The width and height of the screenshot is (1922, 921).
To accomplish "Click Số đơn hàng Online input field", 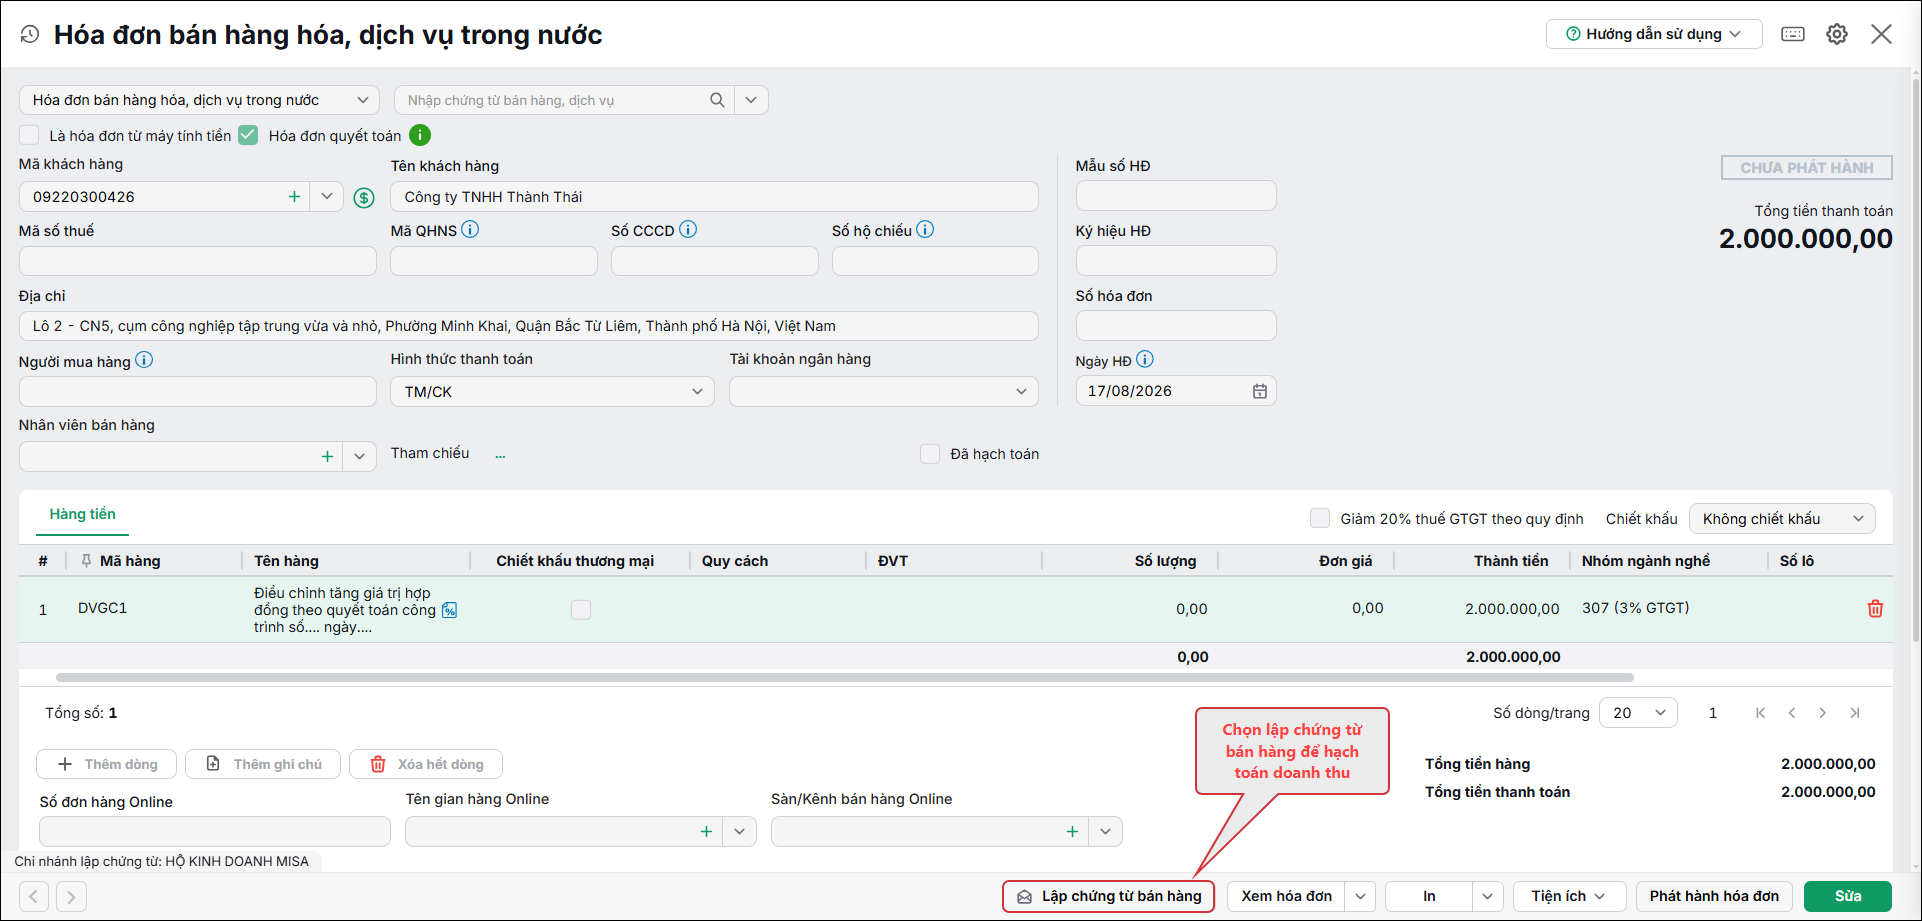I will tap(215, 831).
